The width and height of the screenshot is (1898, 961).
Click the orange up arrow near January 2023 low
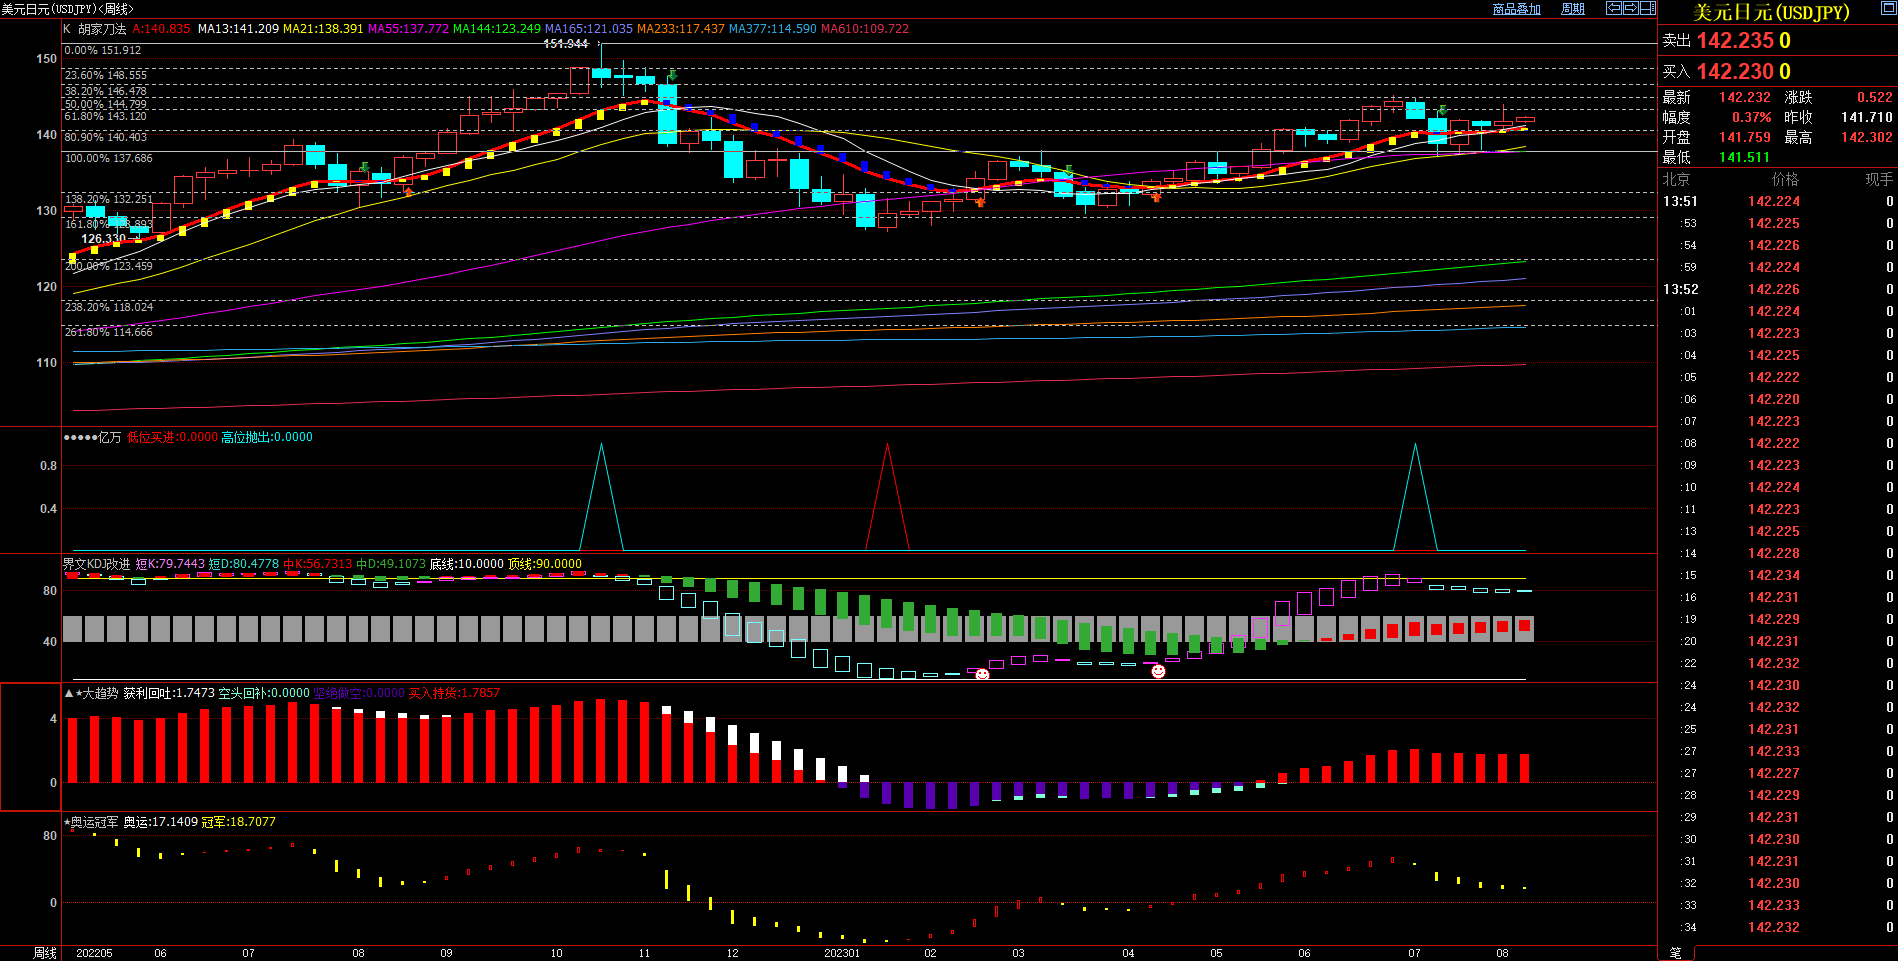point(980,202)
